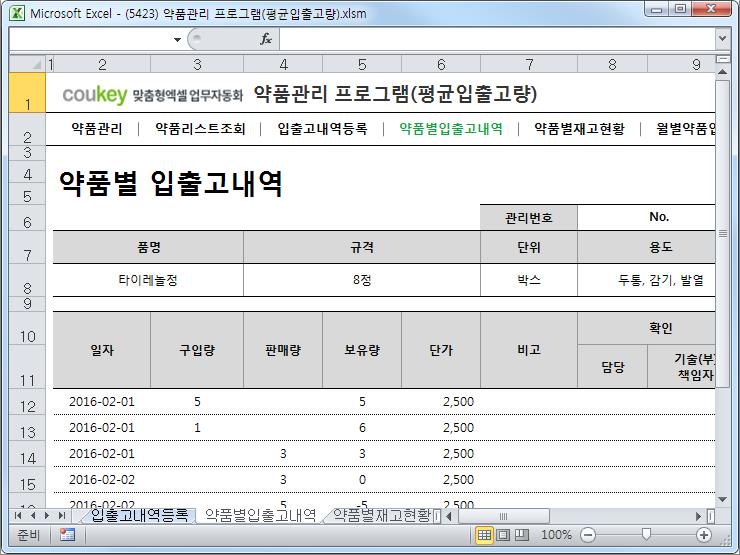This screenshot has width=740, height=555.
Task: Click the macro record icon in status bar
Action: click(67, 535)
